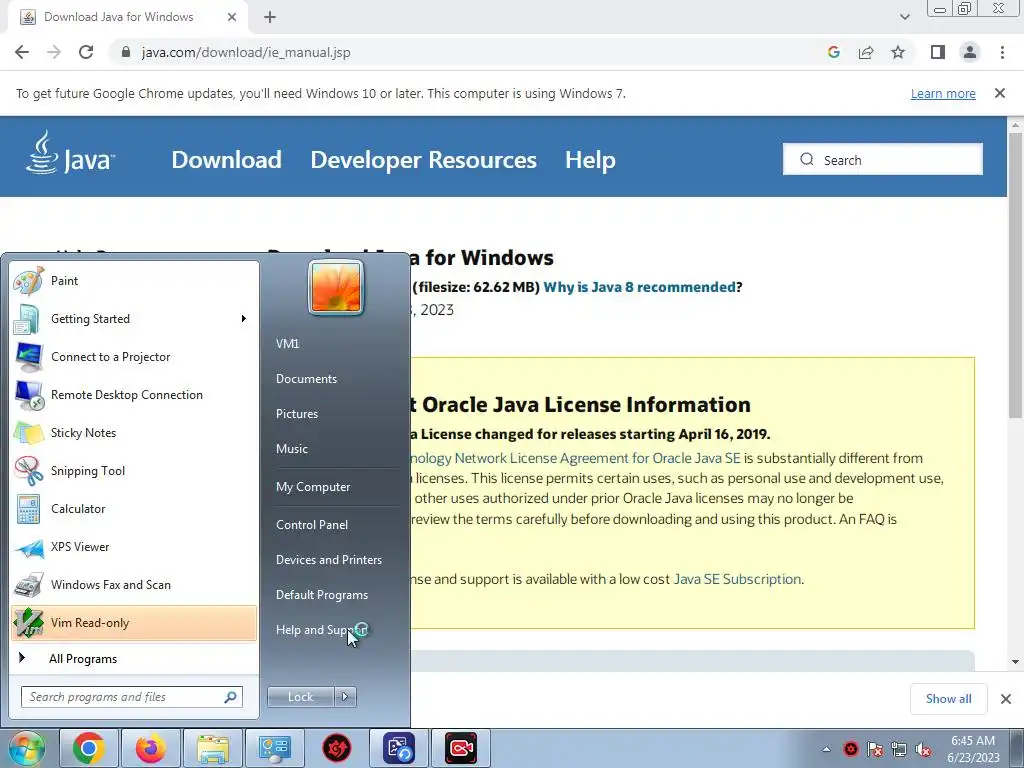Viewport: 1024px width, 768px height.
Task: Show hidden system tray icons
Action: tap(826, 749)
